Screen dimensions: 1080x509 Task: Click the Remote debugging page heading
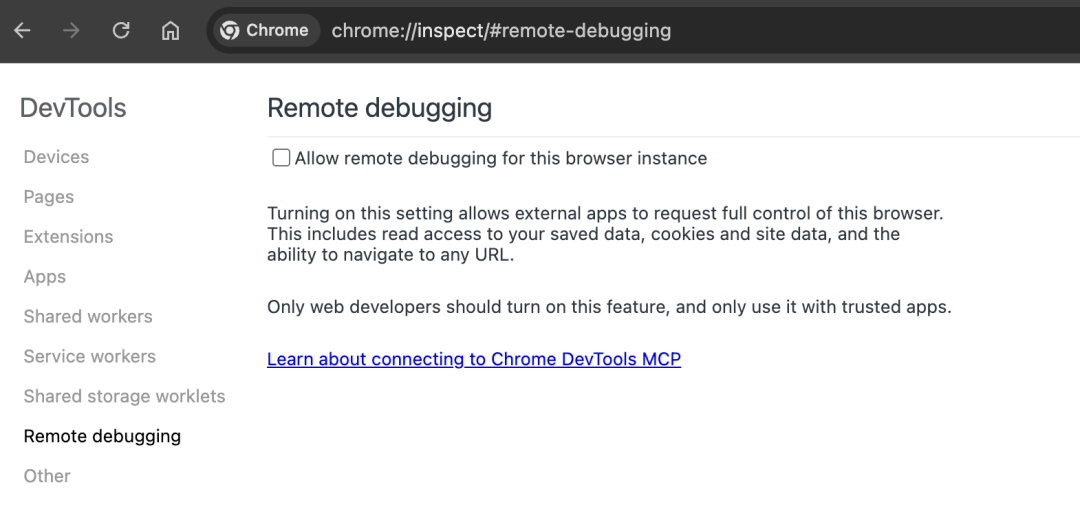coord(379,108)
